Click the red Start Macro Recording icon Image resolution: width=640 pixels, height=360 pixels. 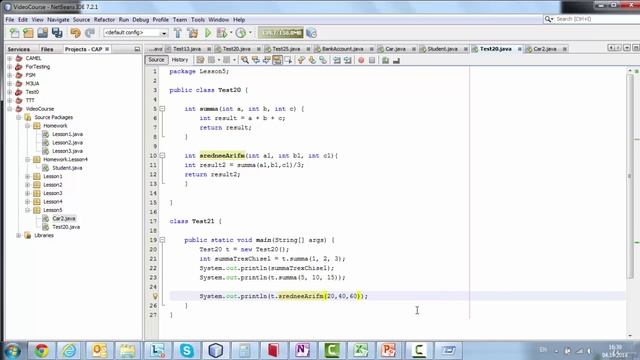(x=361, y=60)
